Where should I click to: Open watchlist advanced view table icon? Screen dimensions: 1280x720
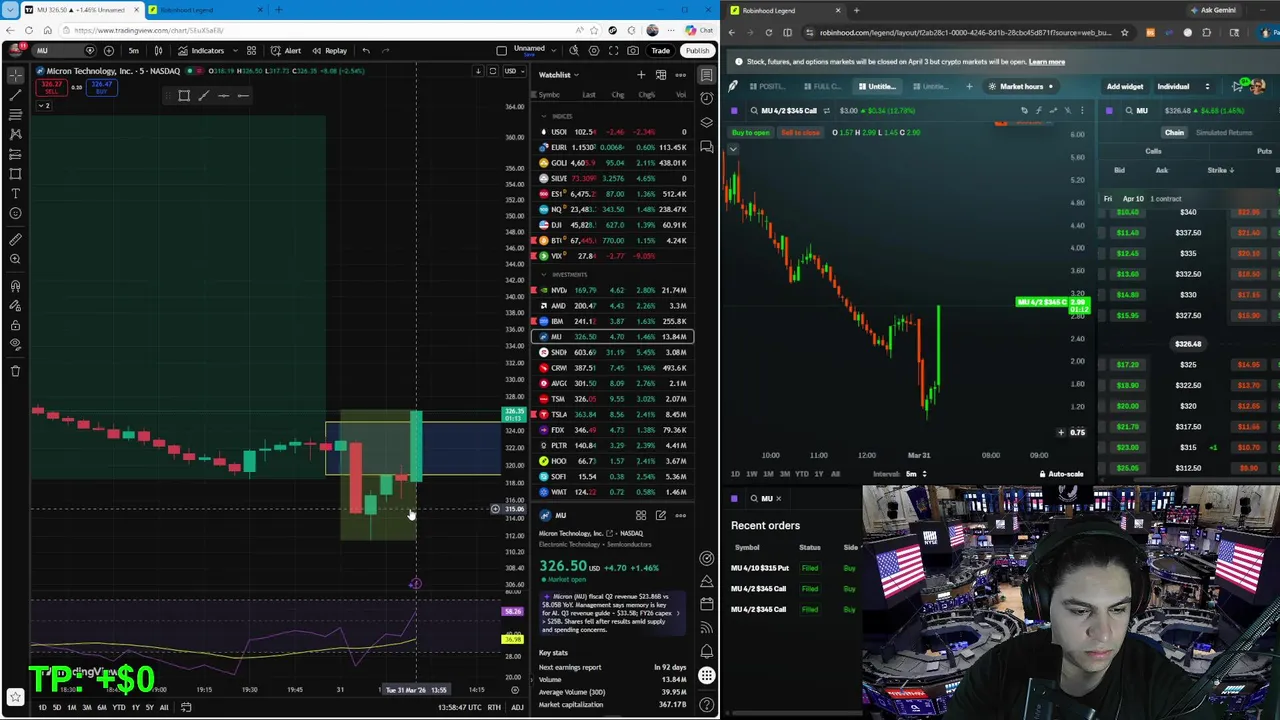[661, 75]
